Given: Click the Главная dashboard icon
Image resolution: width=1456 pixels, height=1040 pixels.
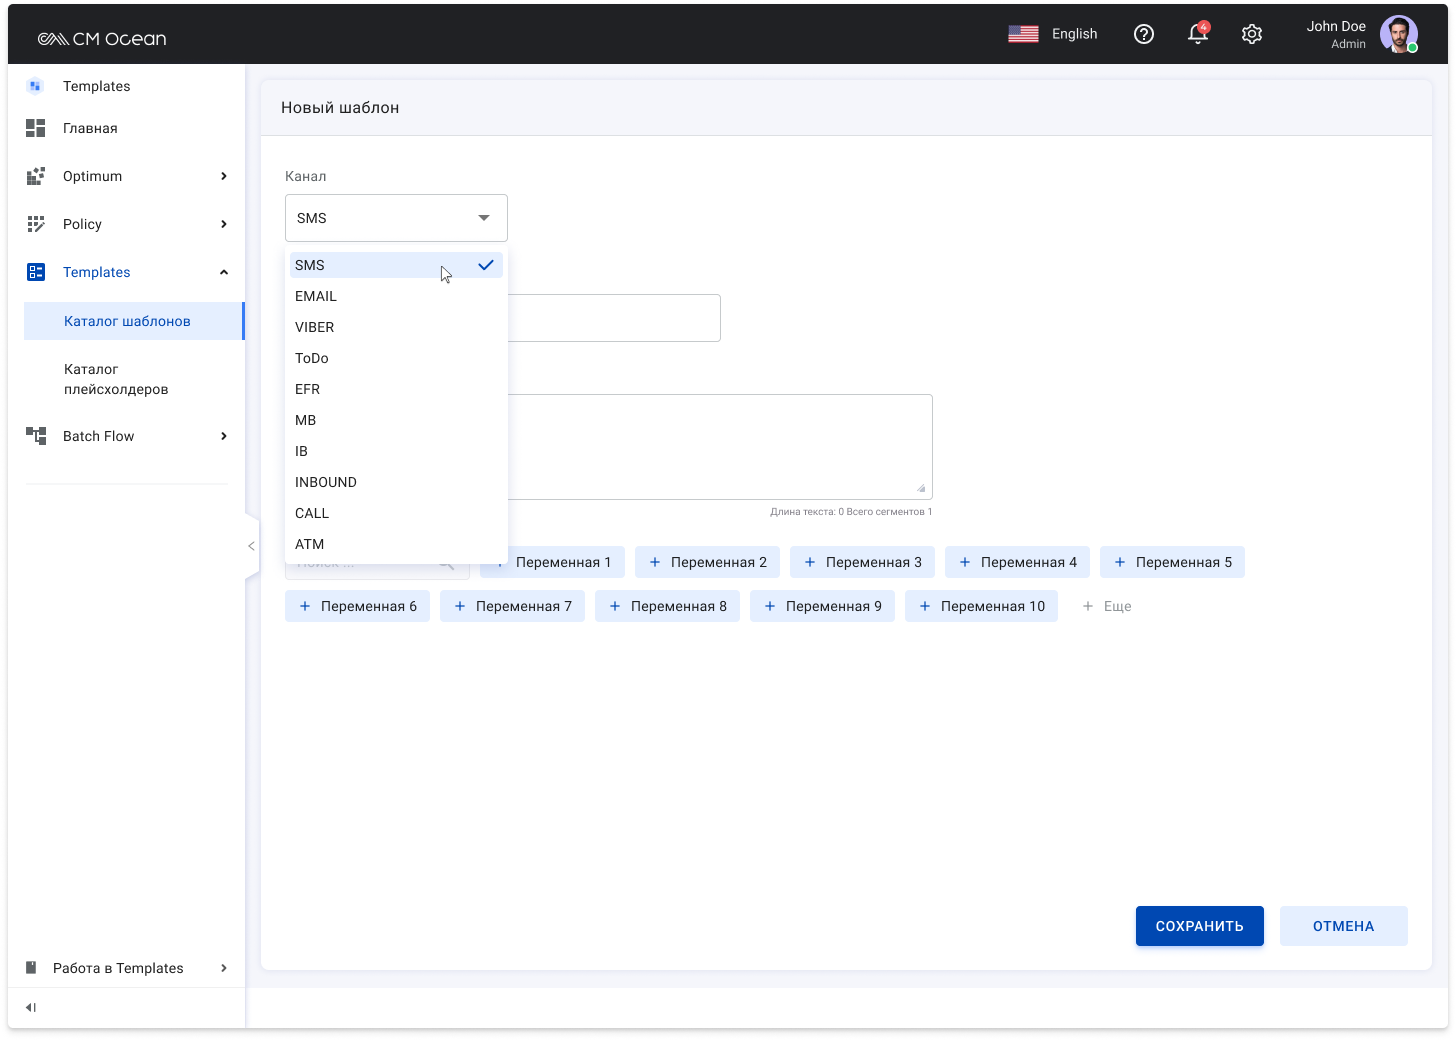Looking at the screenshot, I should tap(36, 128).
